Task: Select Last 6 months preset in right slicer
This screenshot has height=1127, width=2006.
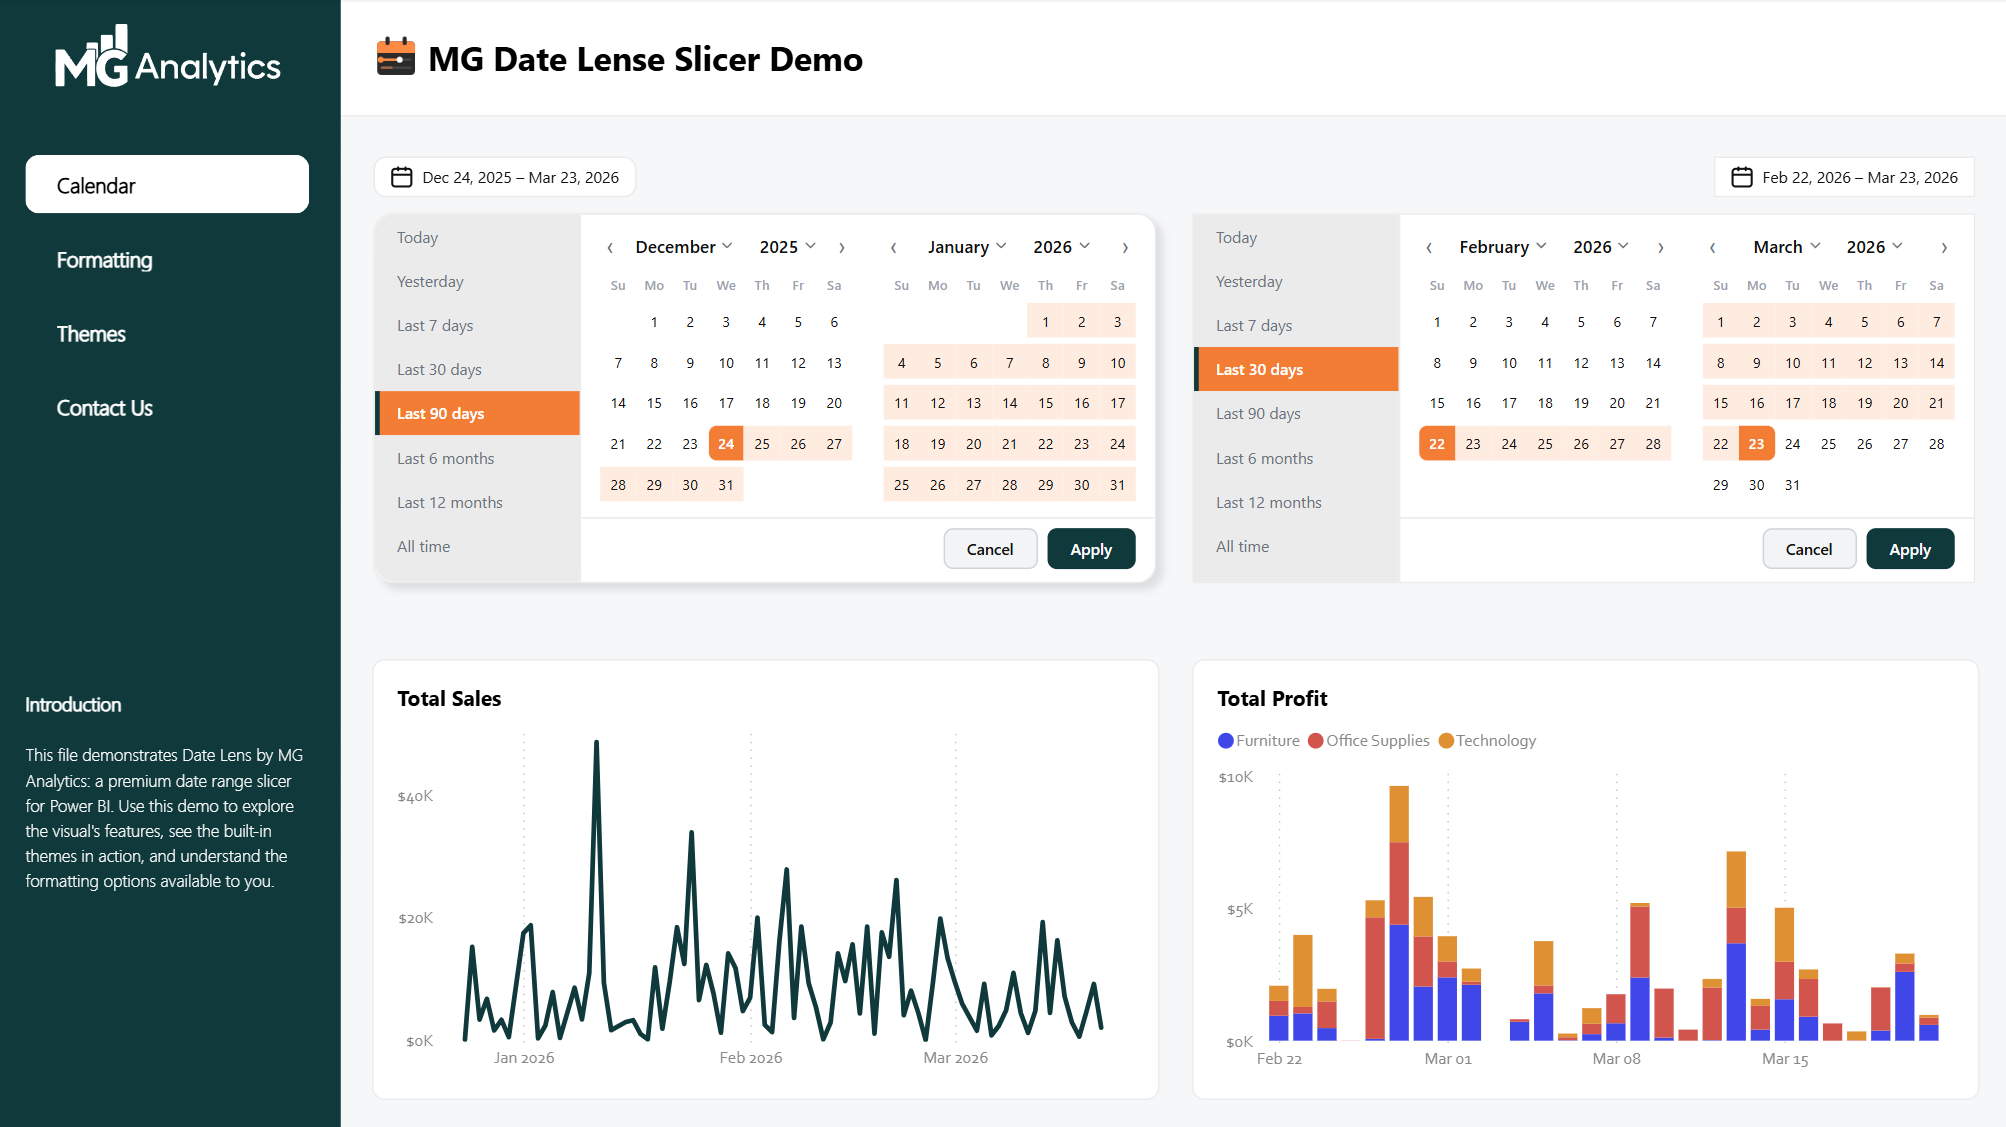Action: coord(1264,459)
